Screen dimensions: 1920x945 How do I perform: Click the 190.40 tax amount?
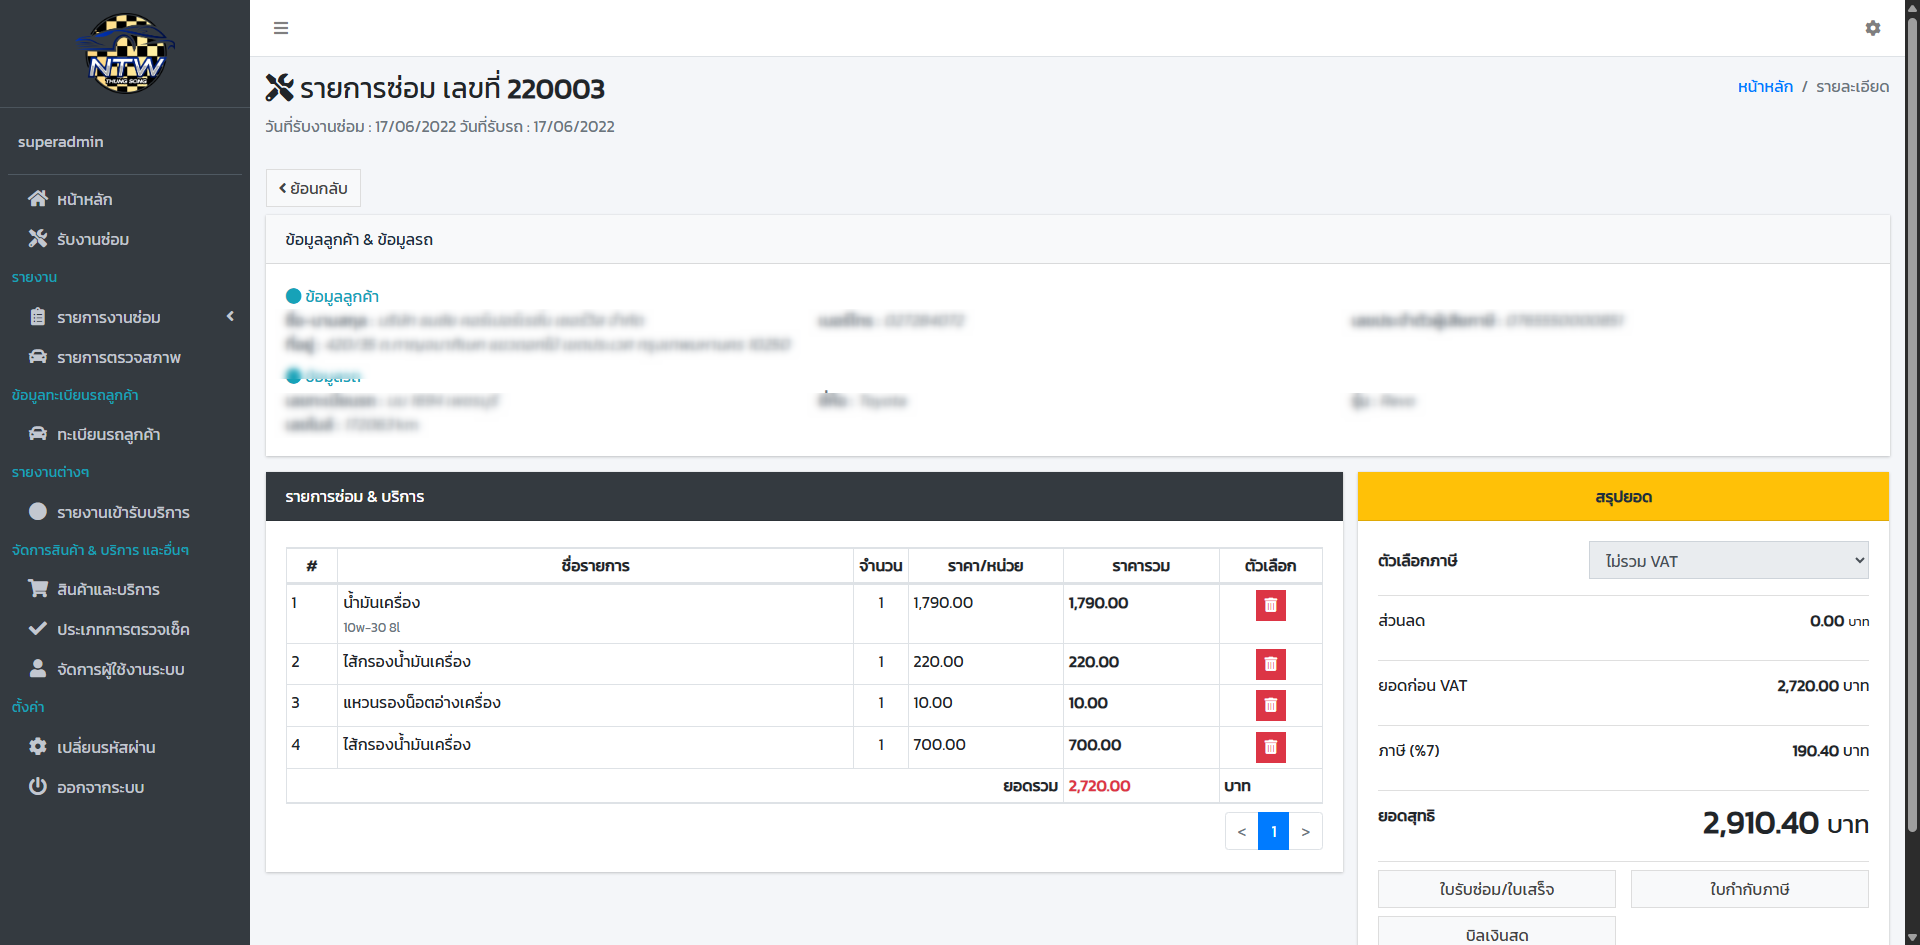tap(1815, 751)
